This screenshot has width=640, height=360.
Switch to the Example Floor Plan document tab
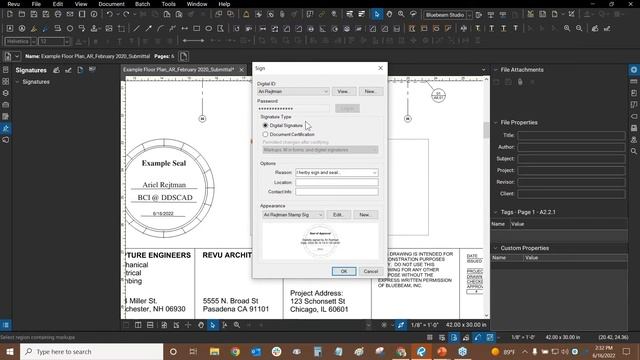coord(179,70)
